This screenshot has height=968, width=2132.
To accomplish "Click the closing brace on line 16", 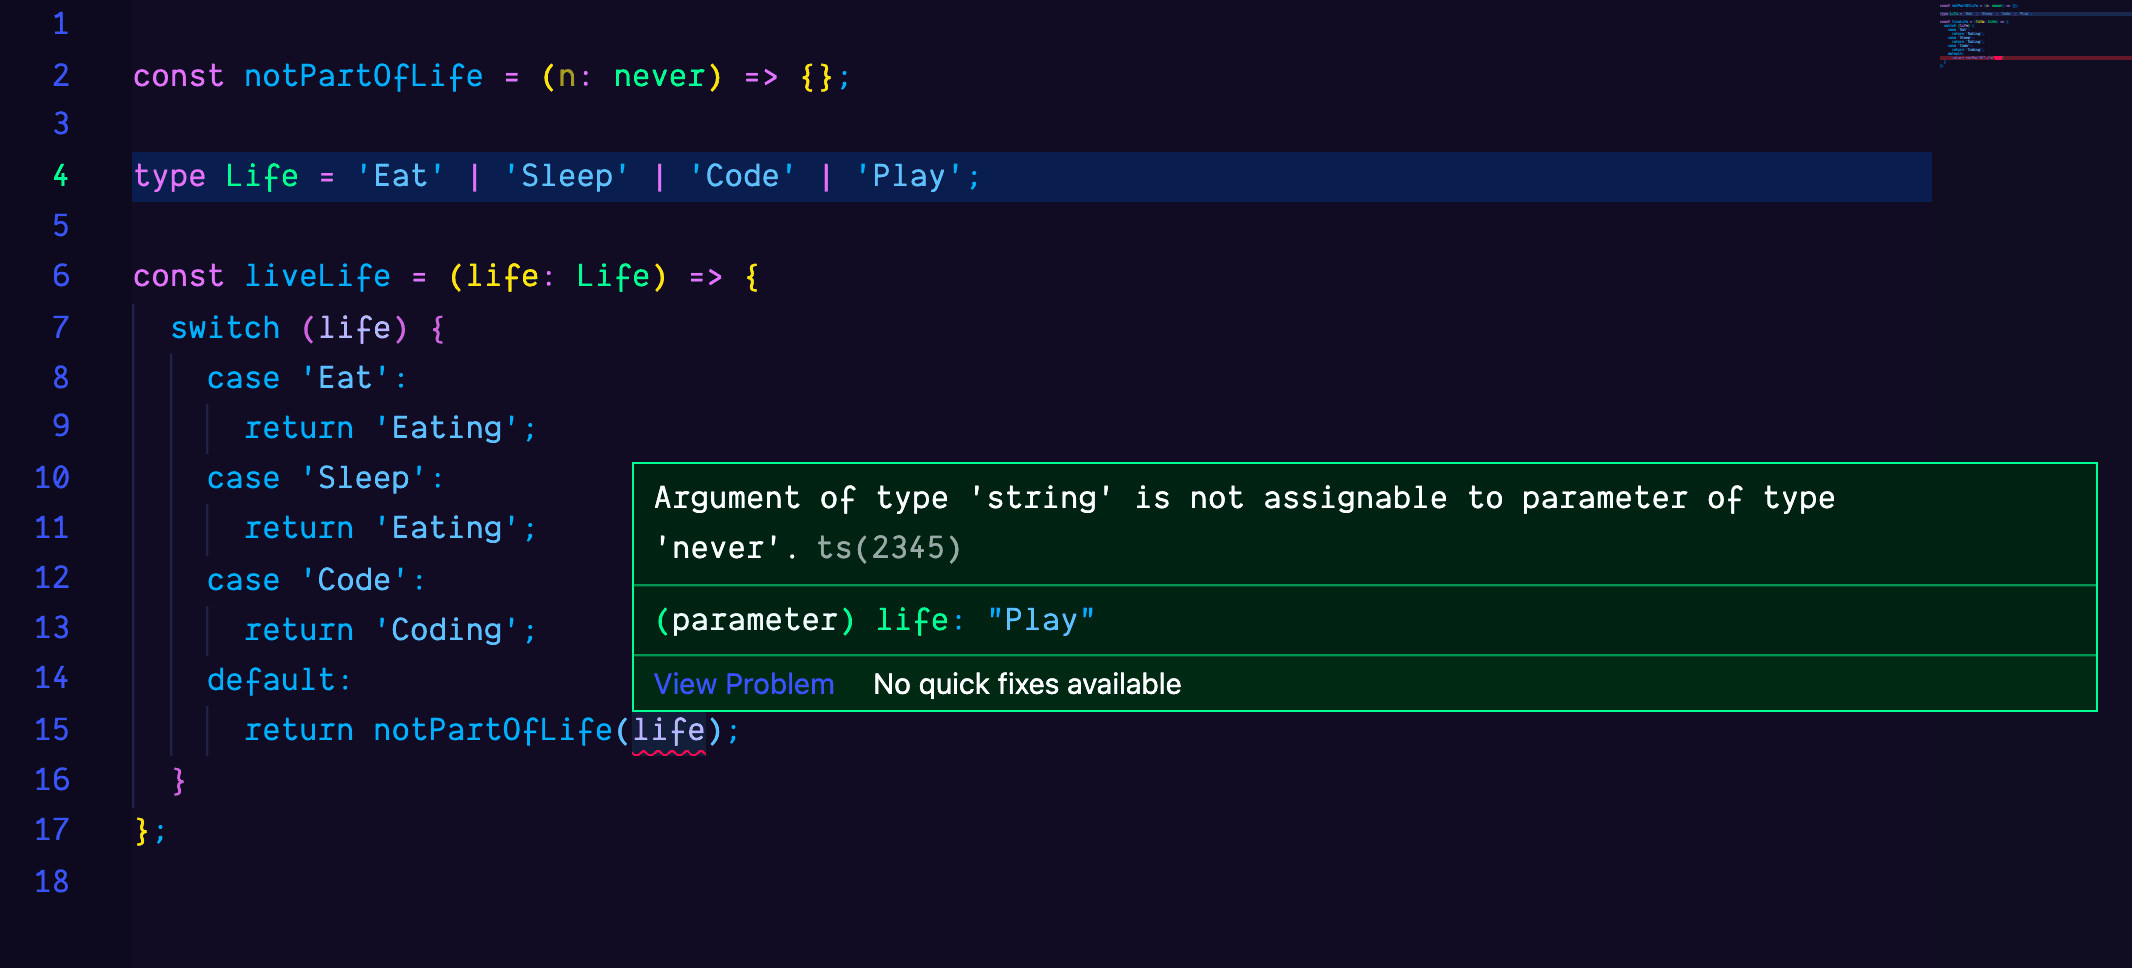I will pos(179,780).
